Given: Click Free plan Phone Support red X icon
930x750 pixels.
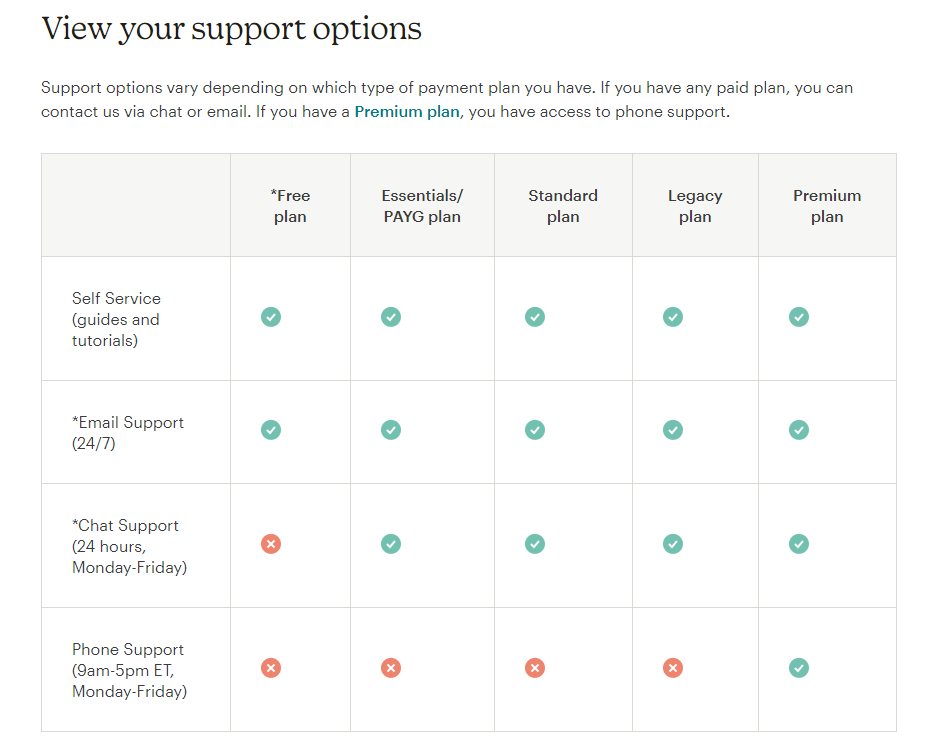Looking at the screenshot, I should coord(271,668).
